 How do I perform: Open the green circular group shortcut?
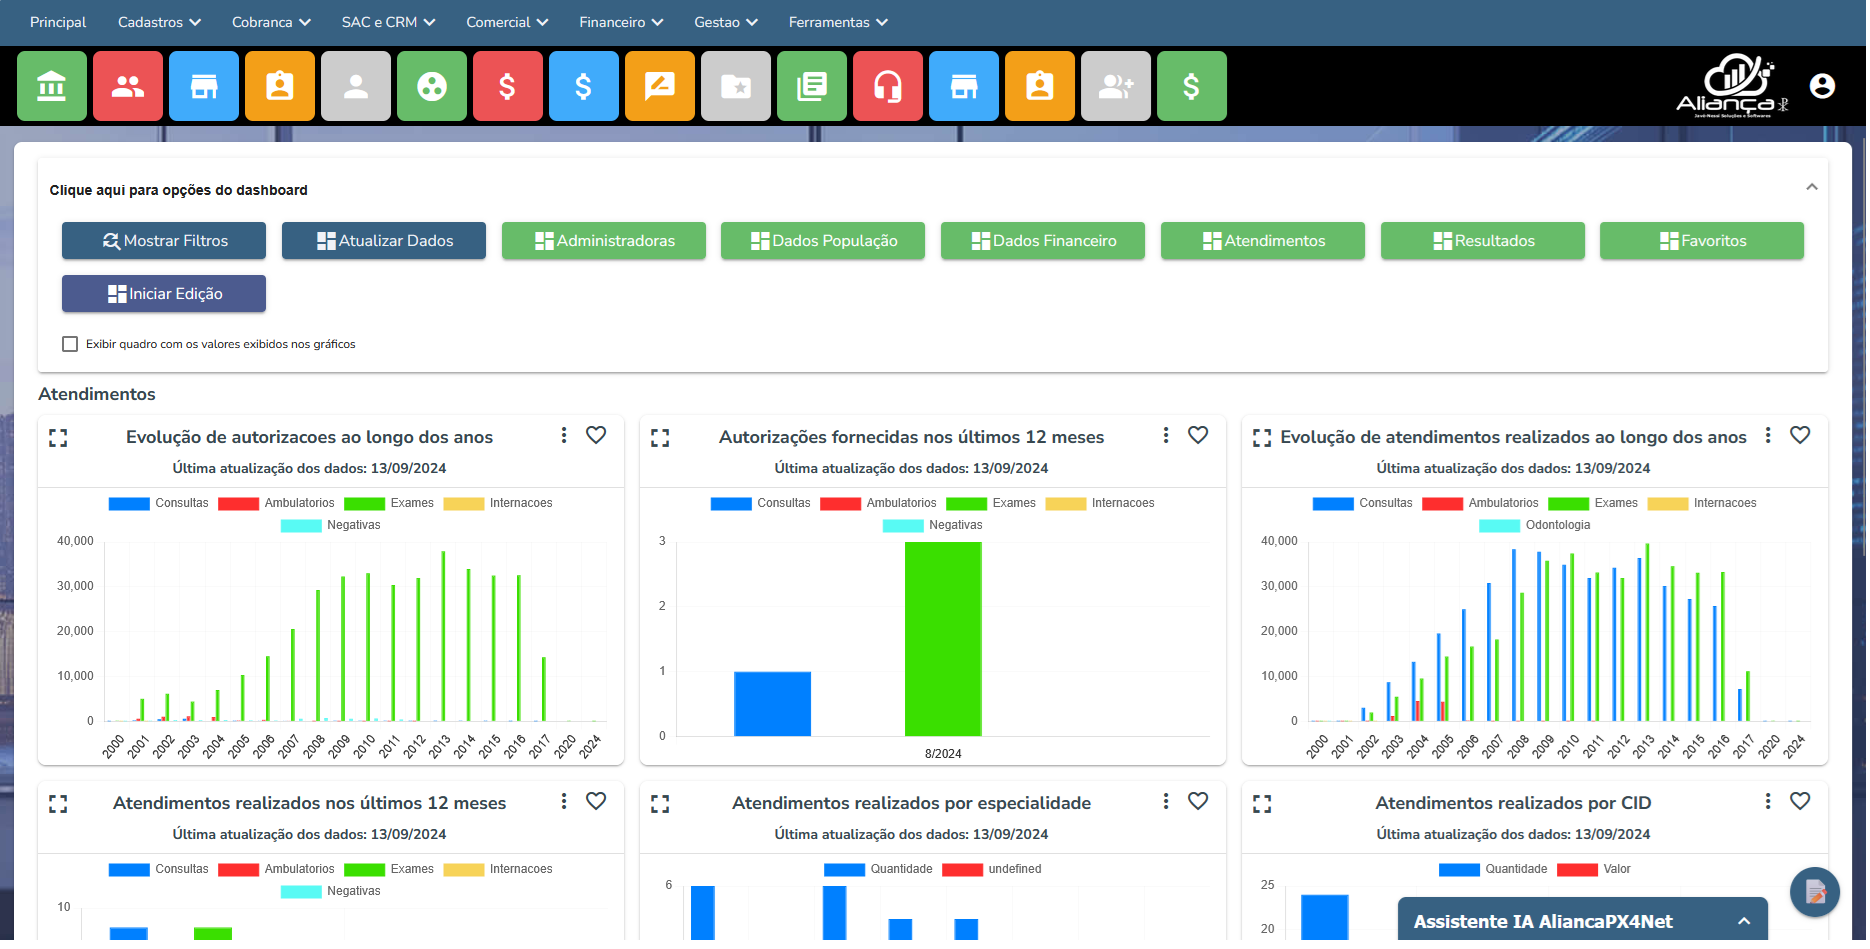(432, 87)
